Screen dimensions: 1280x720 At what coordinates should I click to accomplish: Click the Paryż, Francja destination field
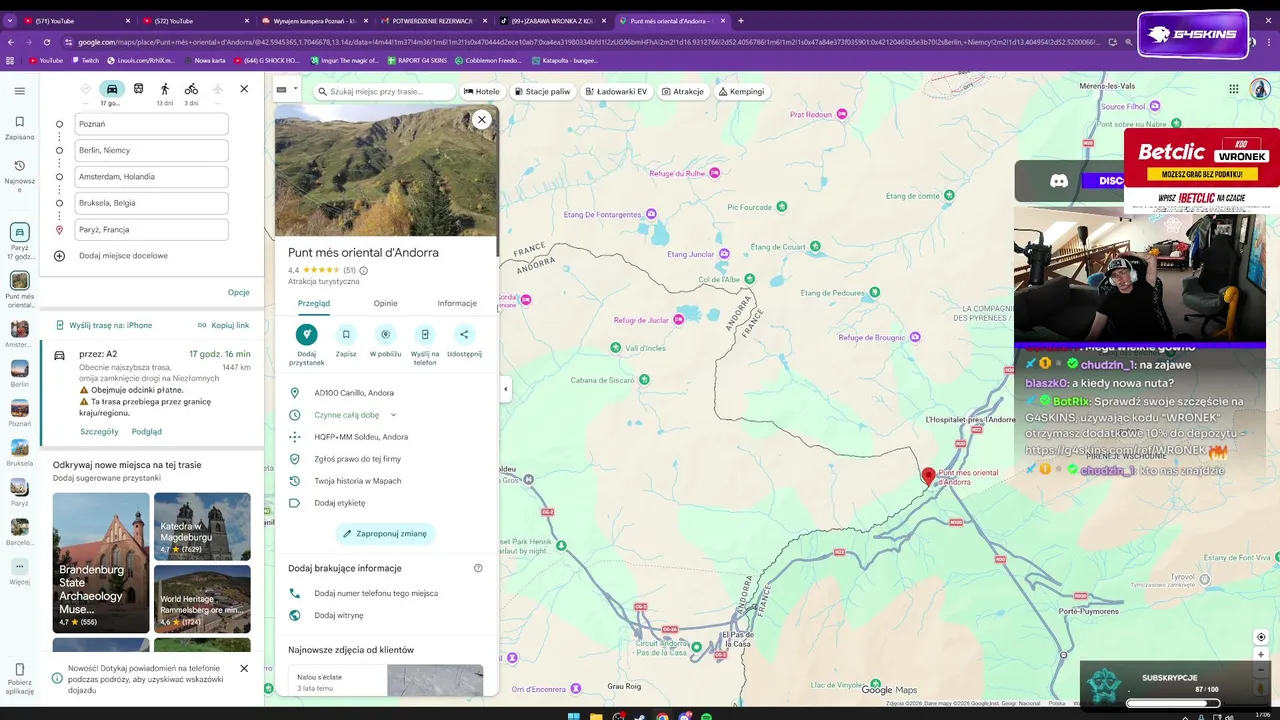point(151,230)
